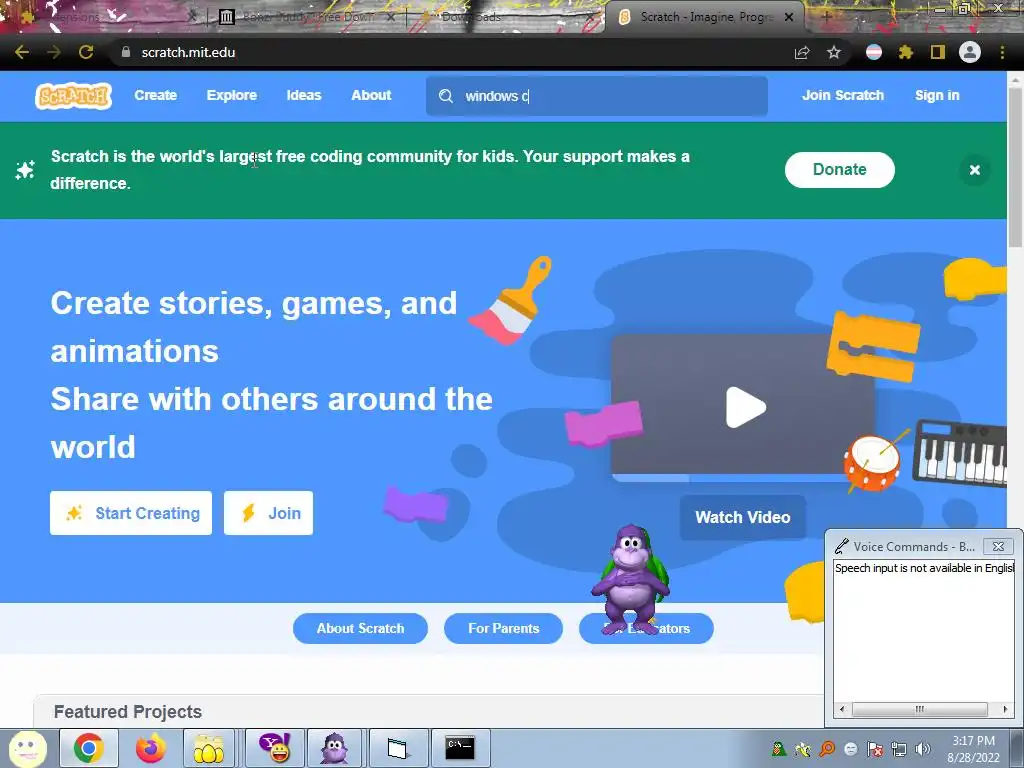The image size is (1024, 768).
Task: Click the Join button with lightning bolt
Action: point(268,513)
